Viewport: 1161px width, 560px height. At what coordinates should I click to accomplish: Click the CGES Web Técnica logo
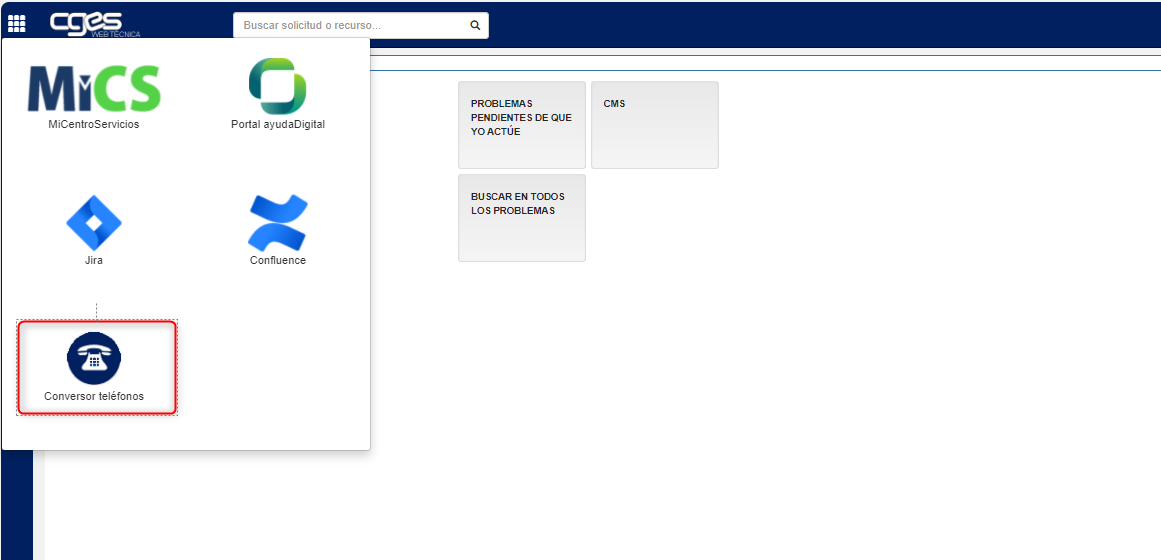95,24
